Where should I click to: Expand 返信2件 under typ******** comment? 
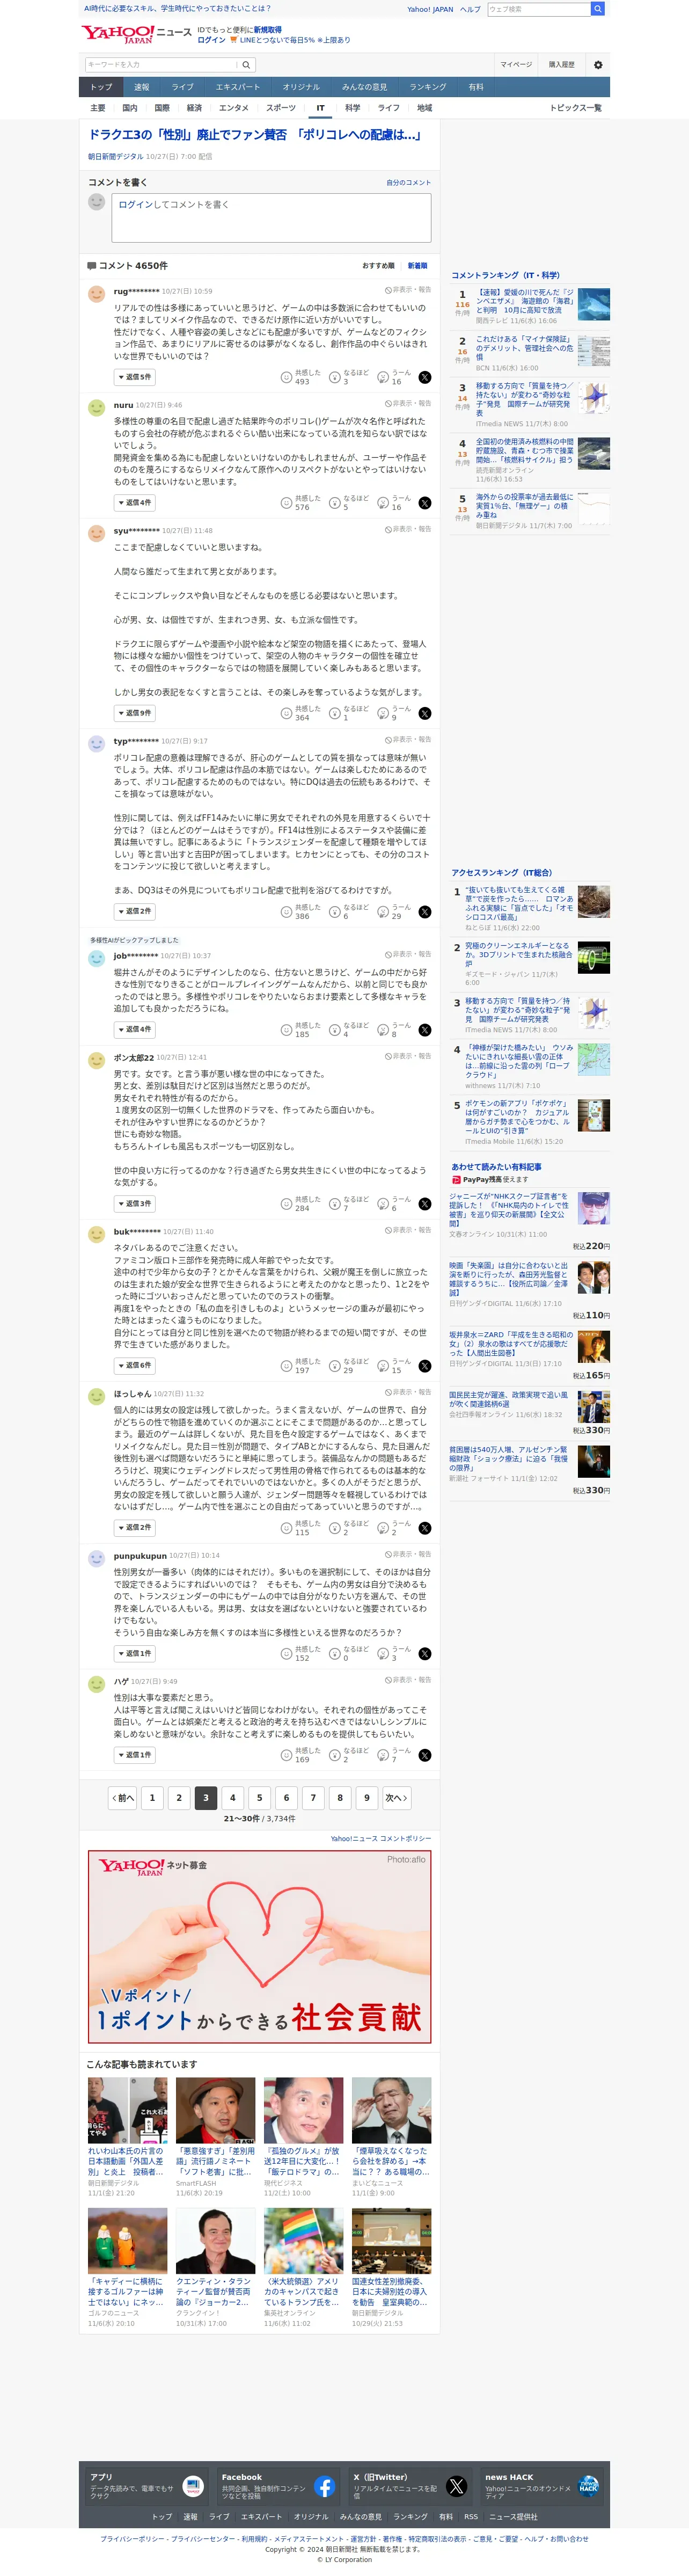pos(134,912)
